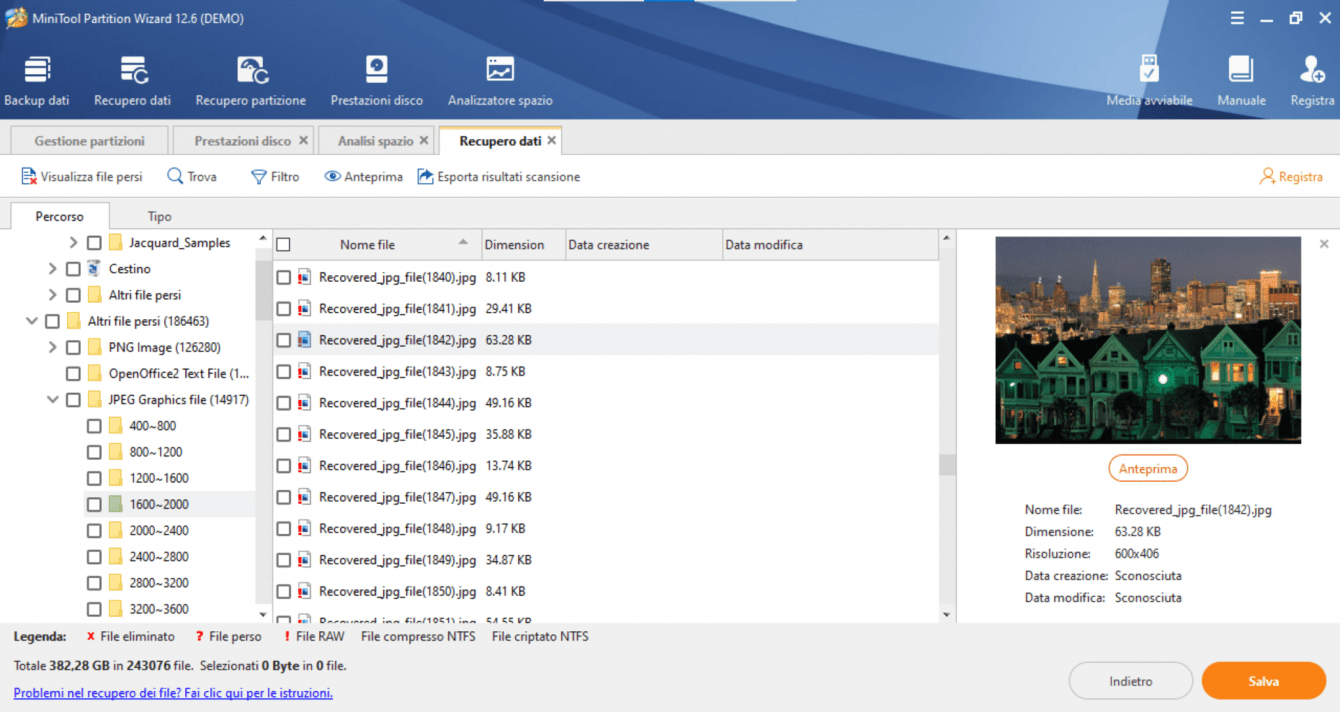1340x712 pixels.
Task: Click Recovered_jpg_file(1843).jpg file icon
Action: (305, 371)
